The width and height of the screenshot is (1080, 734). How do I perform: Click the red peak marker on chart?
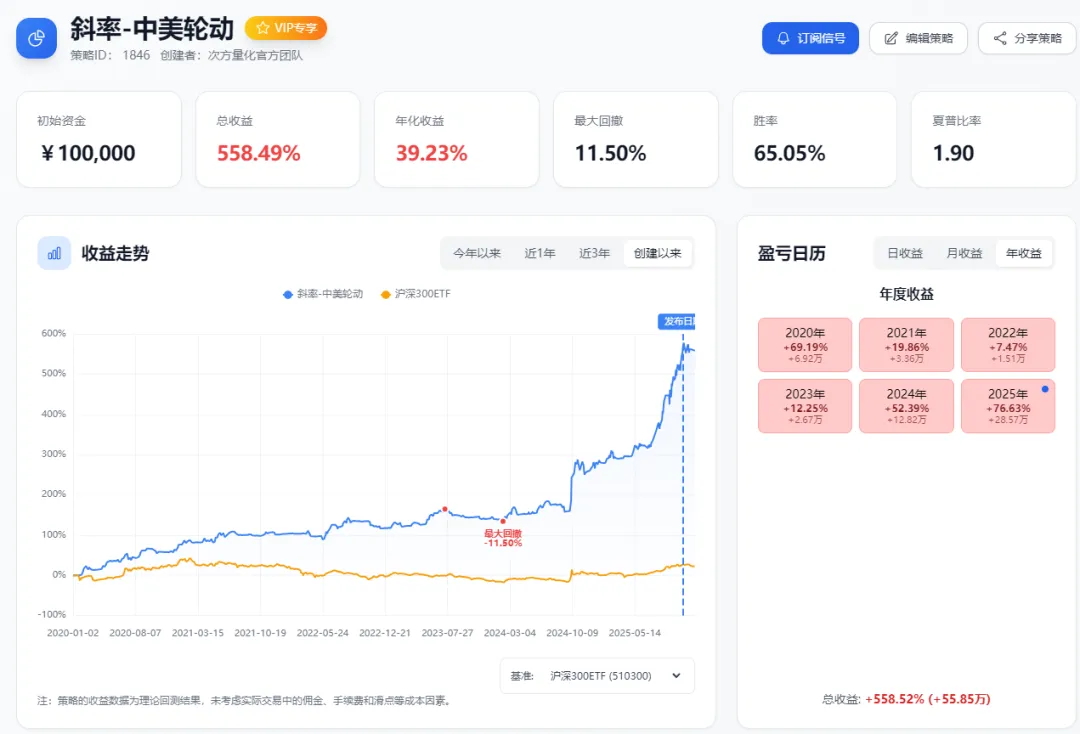[445, 509]
